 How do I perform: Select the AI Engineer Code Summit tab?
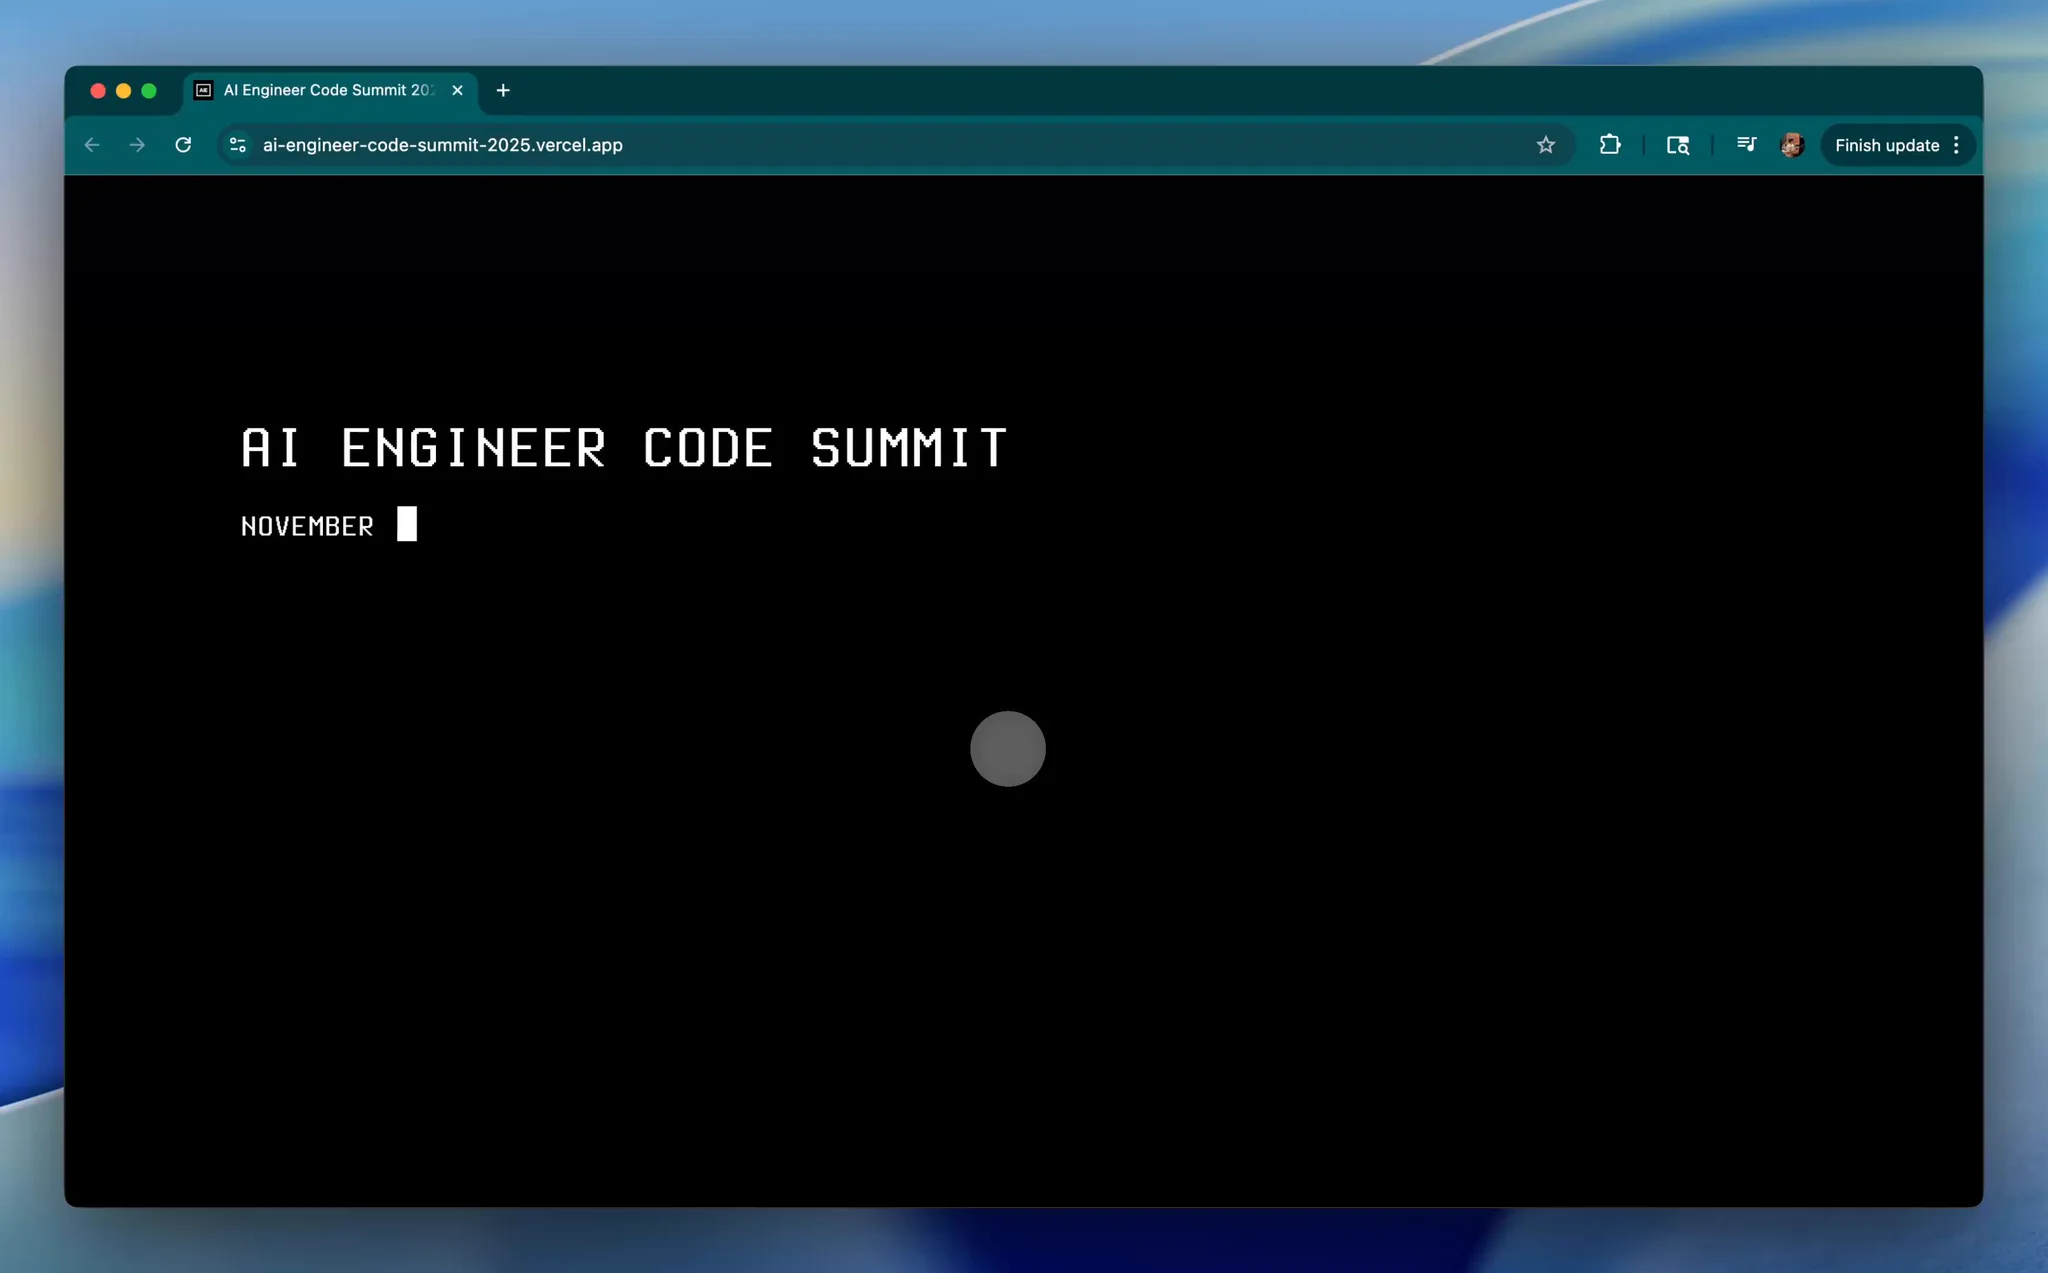330,91
